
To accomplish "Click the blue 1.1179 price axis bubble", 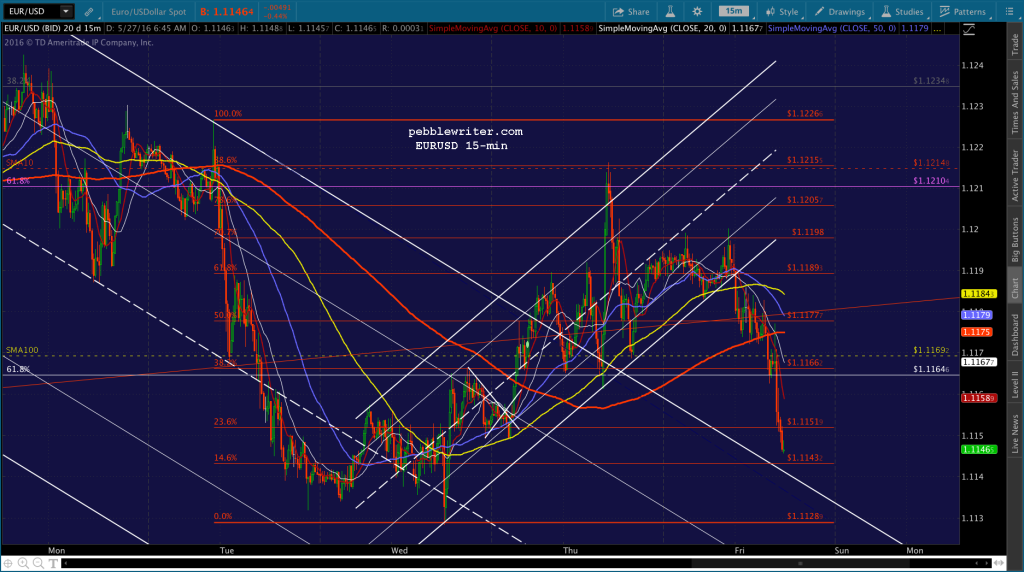I will (x=977, y=315).
